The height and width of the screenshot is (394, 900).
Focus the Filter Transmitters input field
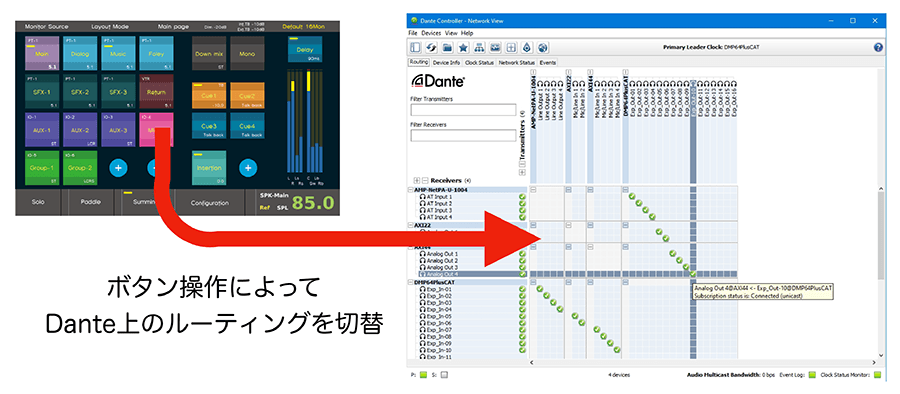(463, 110)
